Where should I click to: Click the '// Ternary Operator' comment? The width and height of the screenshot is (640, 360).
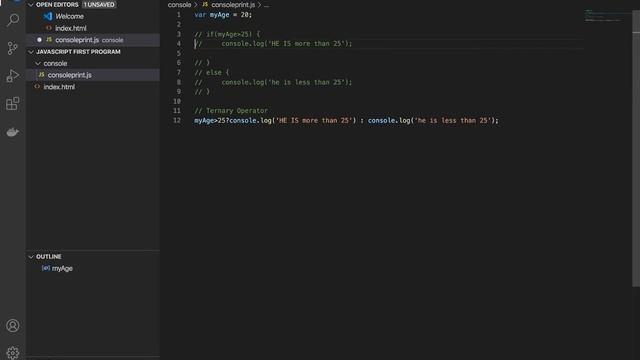tap(231, 111)
